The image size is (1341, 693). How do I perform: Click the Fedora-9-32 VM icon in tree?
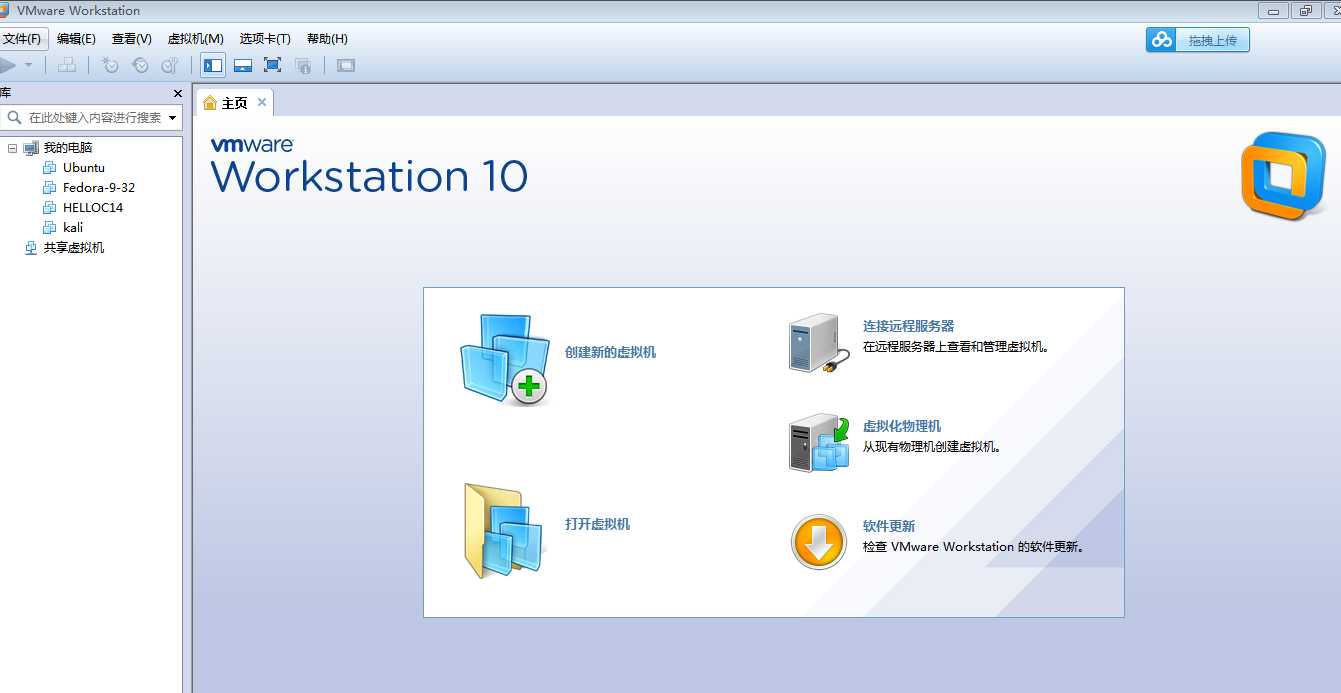coord(50,188)
